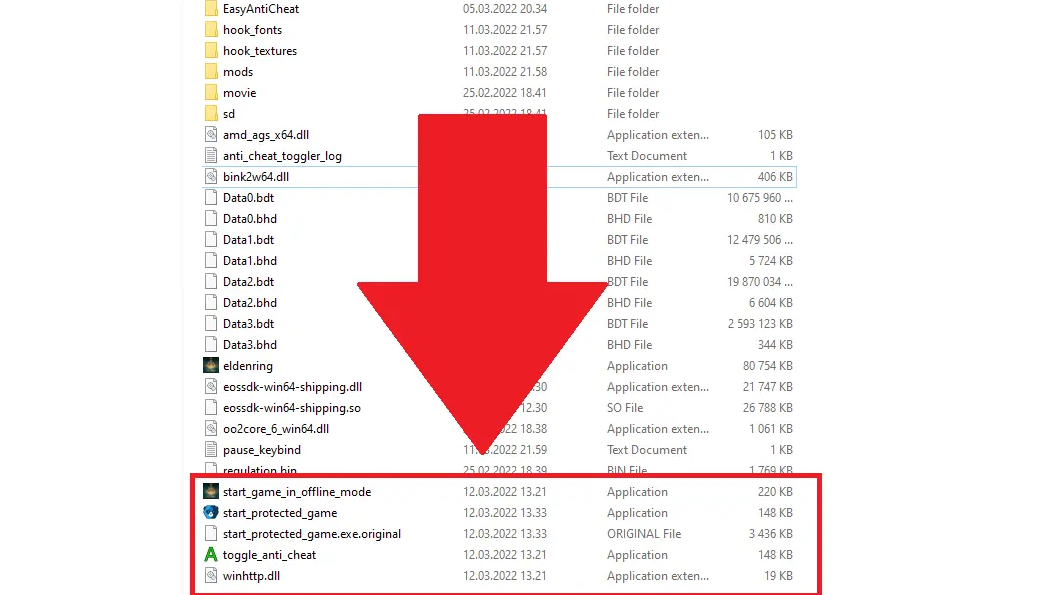Select the 'Data2.bdt' file name
Screen dimensions: 1058x595
248,281
